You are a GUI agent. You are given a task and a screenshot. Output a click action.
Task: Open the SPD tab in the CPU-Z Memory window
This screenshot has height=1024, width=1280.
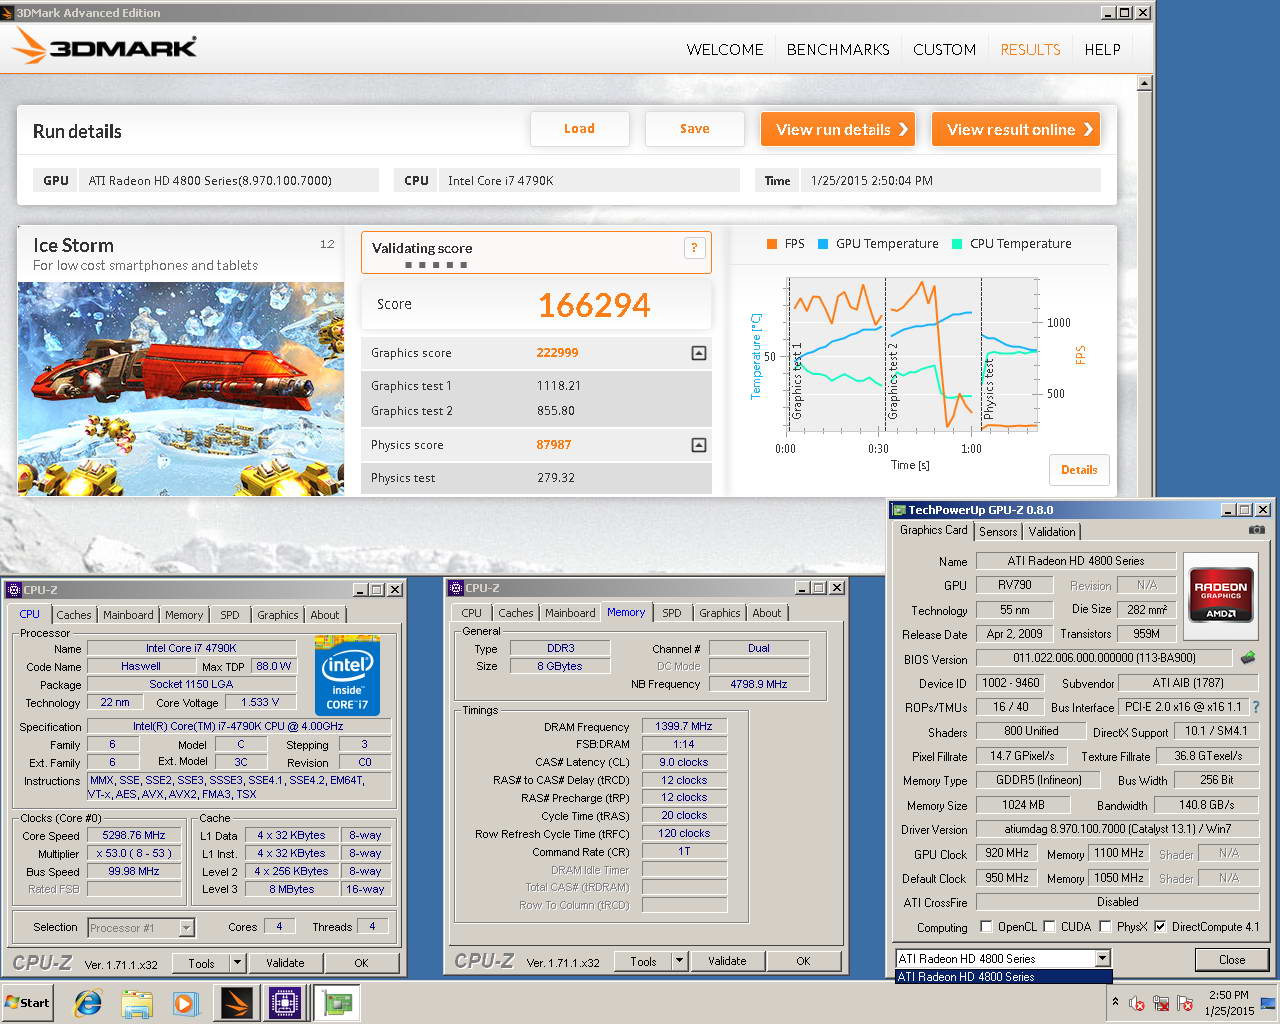(x=672, y=613)
